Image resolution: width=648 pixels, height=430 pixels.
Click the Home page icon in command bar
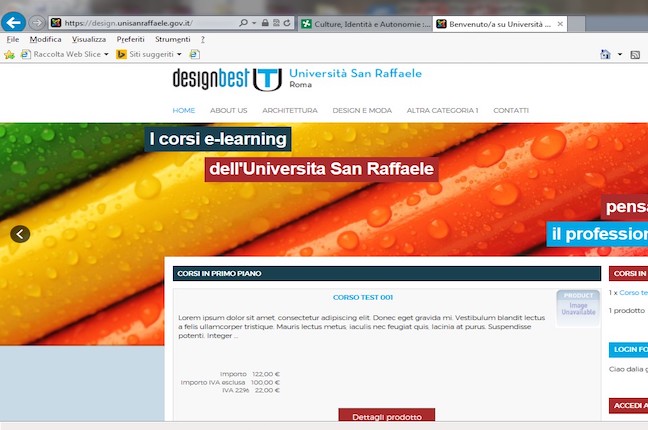[605, 54]
